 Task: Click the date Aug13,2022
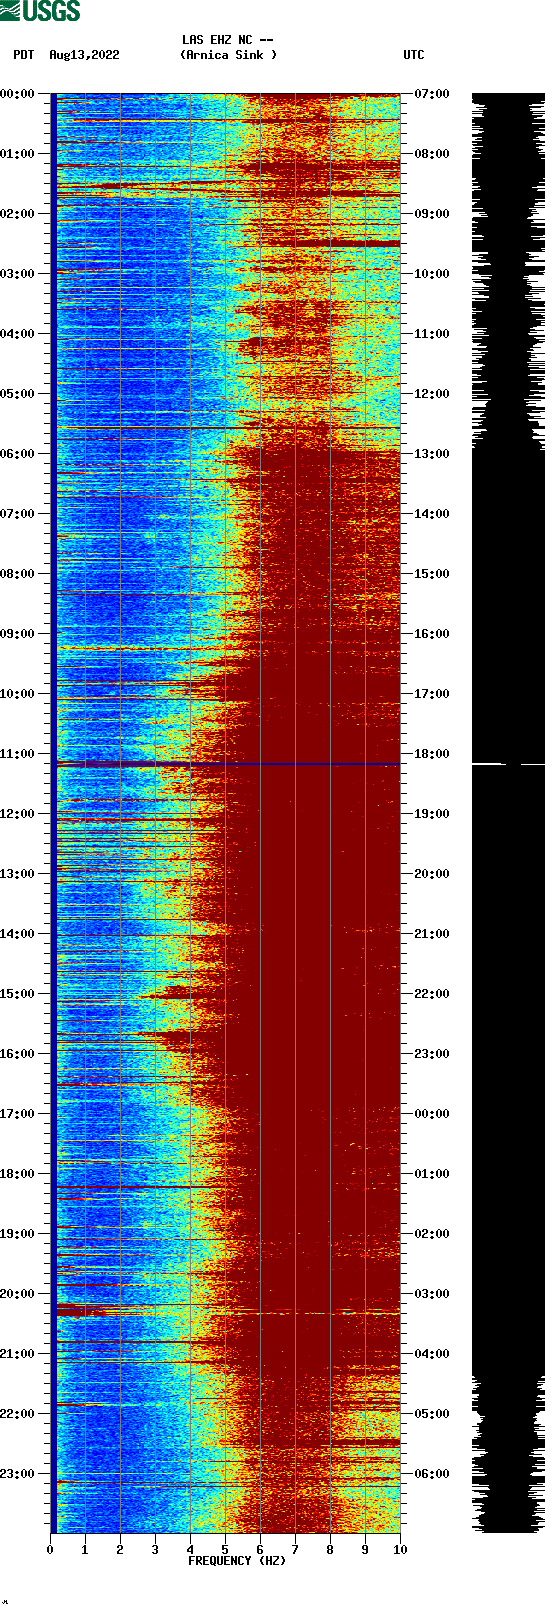tap(84, 55)
